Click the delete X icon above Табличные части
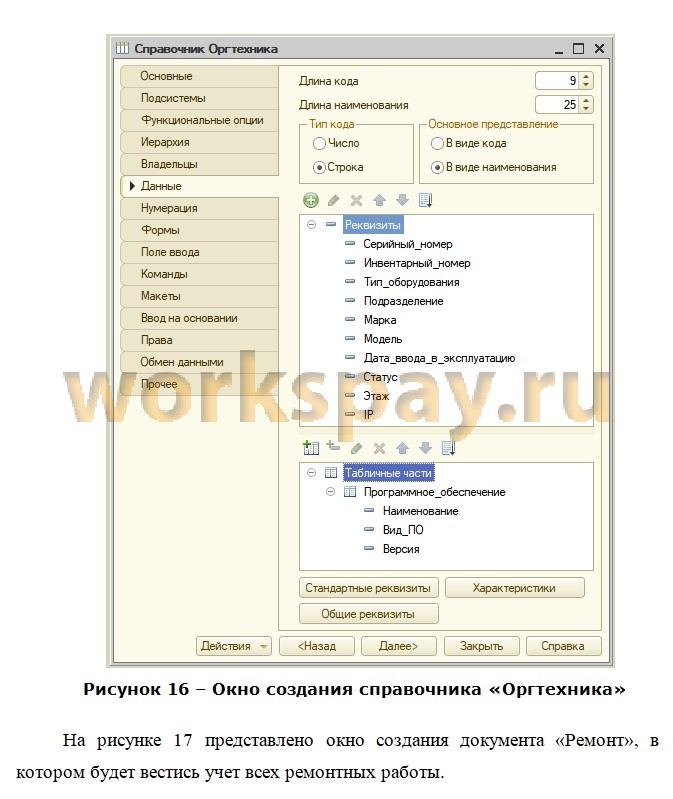 pyautogui.click(x=379, y=448)
